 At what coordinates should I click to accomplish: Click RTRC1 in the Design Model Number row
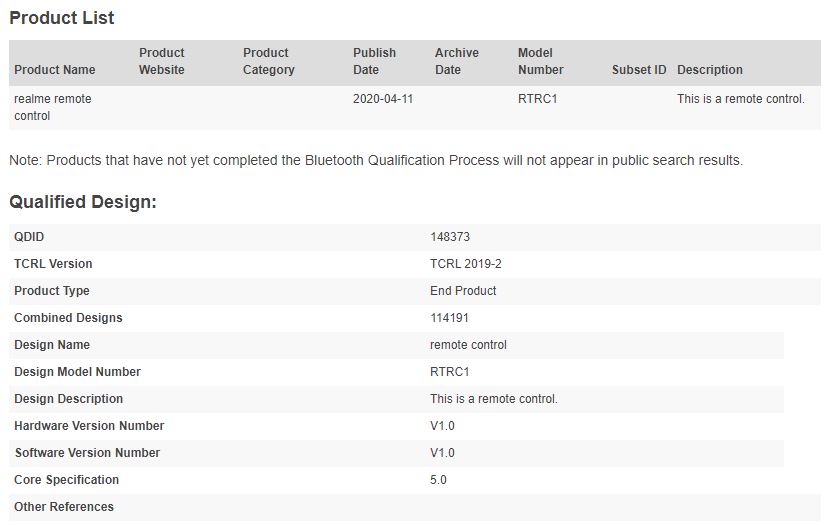click(449, 371)
